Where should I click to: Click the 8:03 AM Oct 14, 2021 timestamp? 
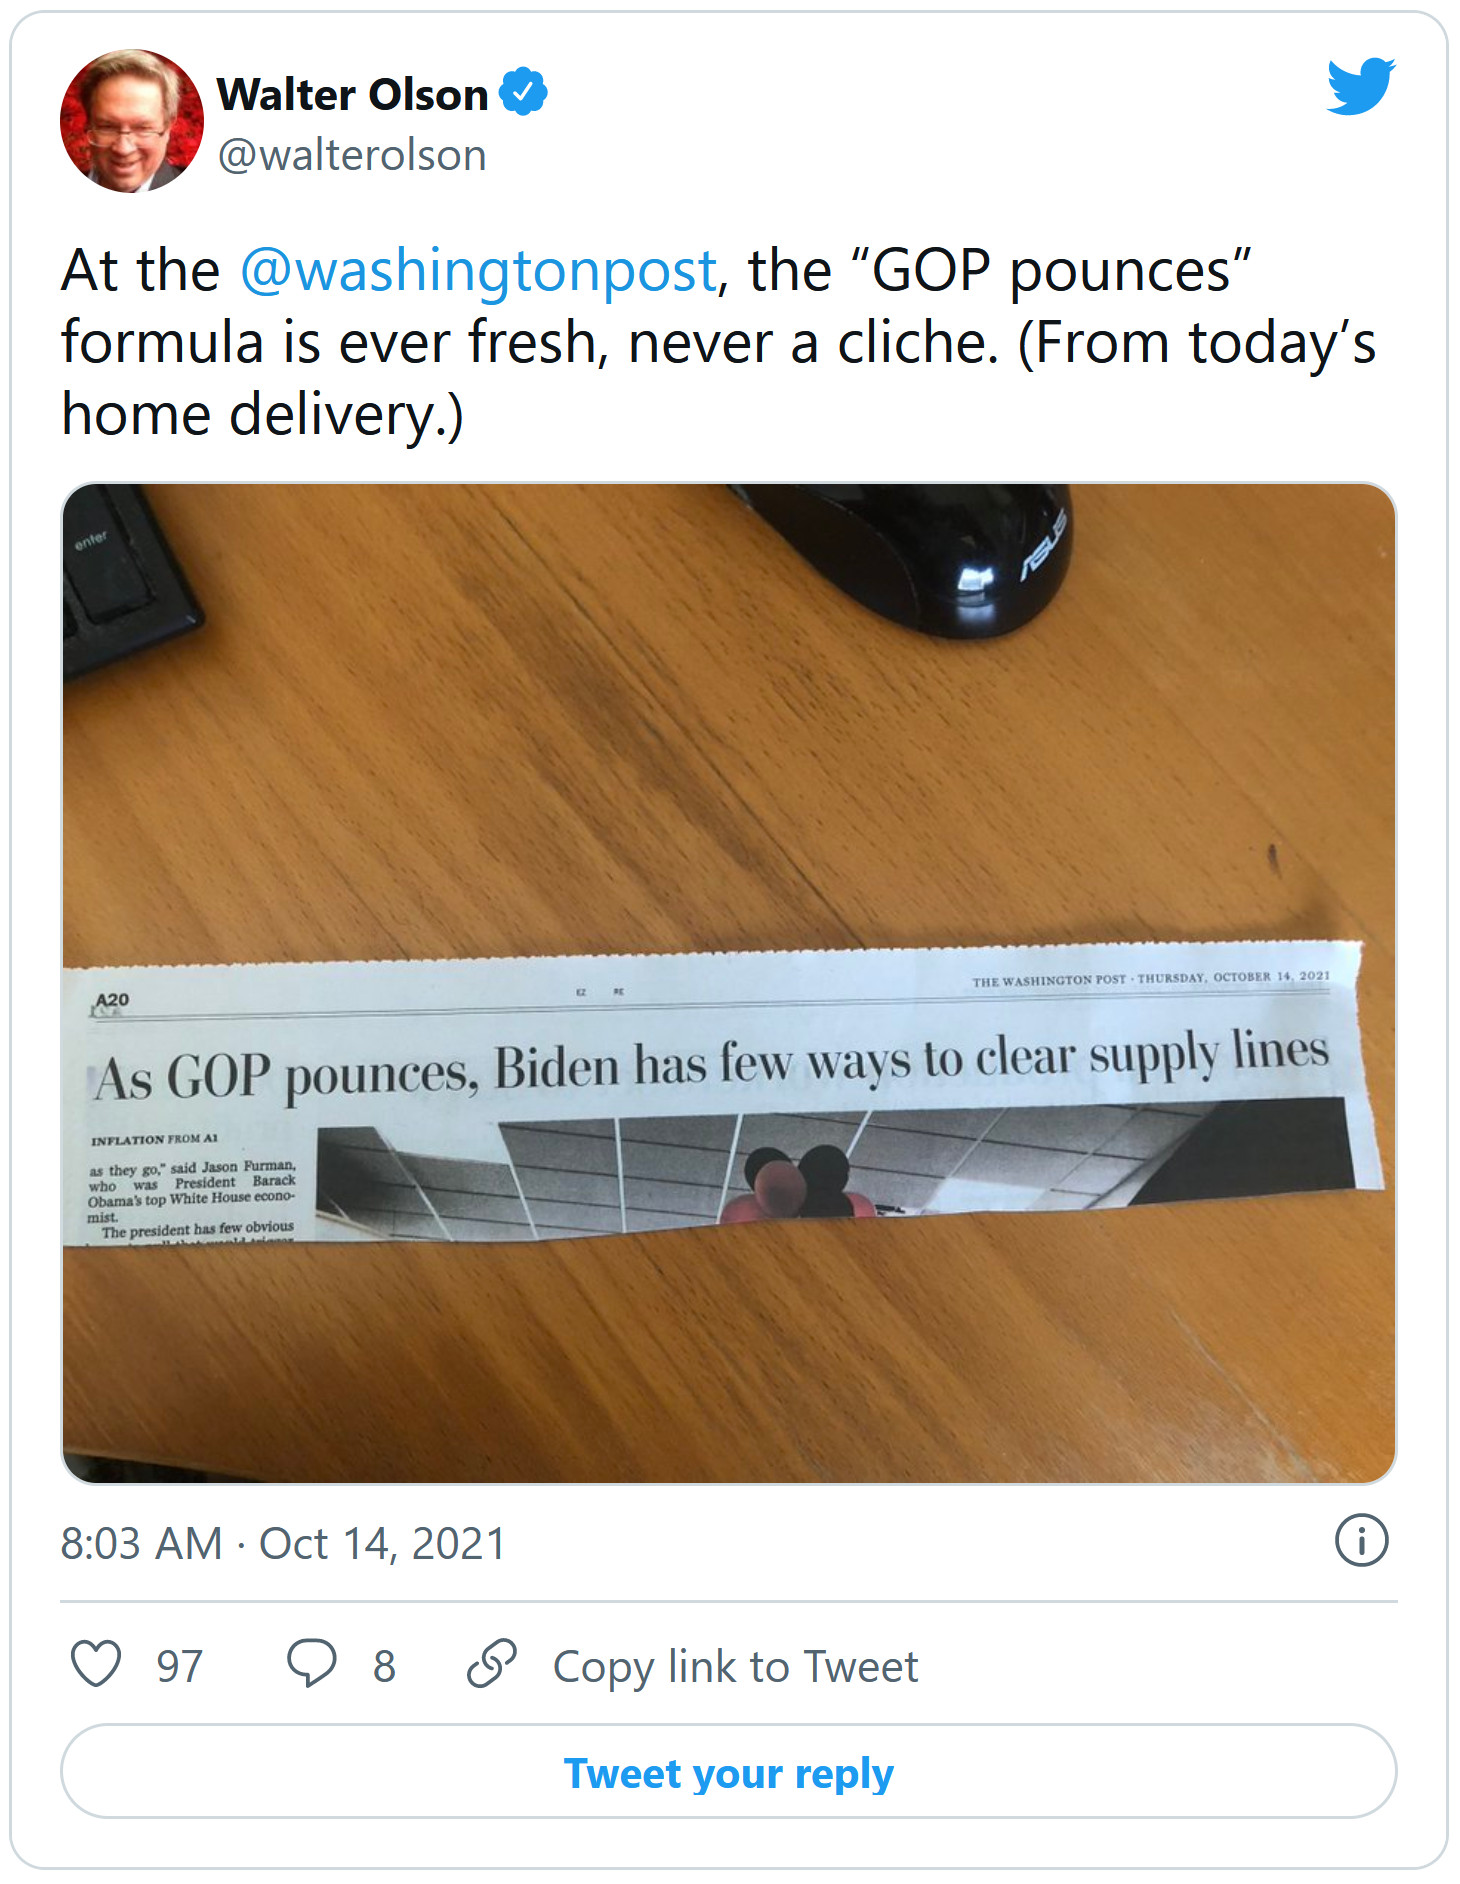tap(283, 1544)
